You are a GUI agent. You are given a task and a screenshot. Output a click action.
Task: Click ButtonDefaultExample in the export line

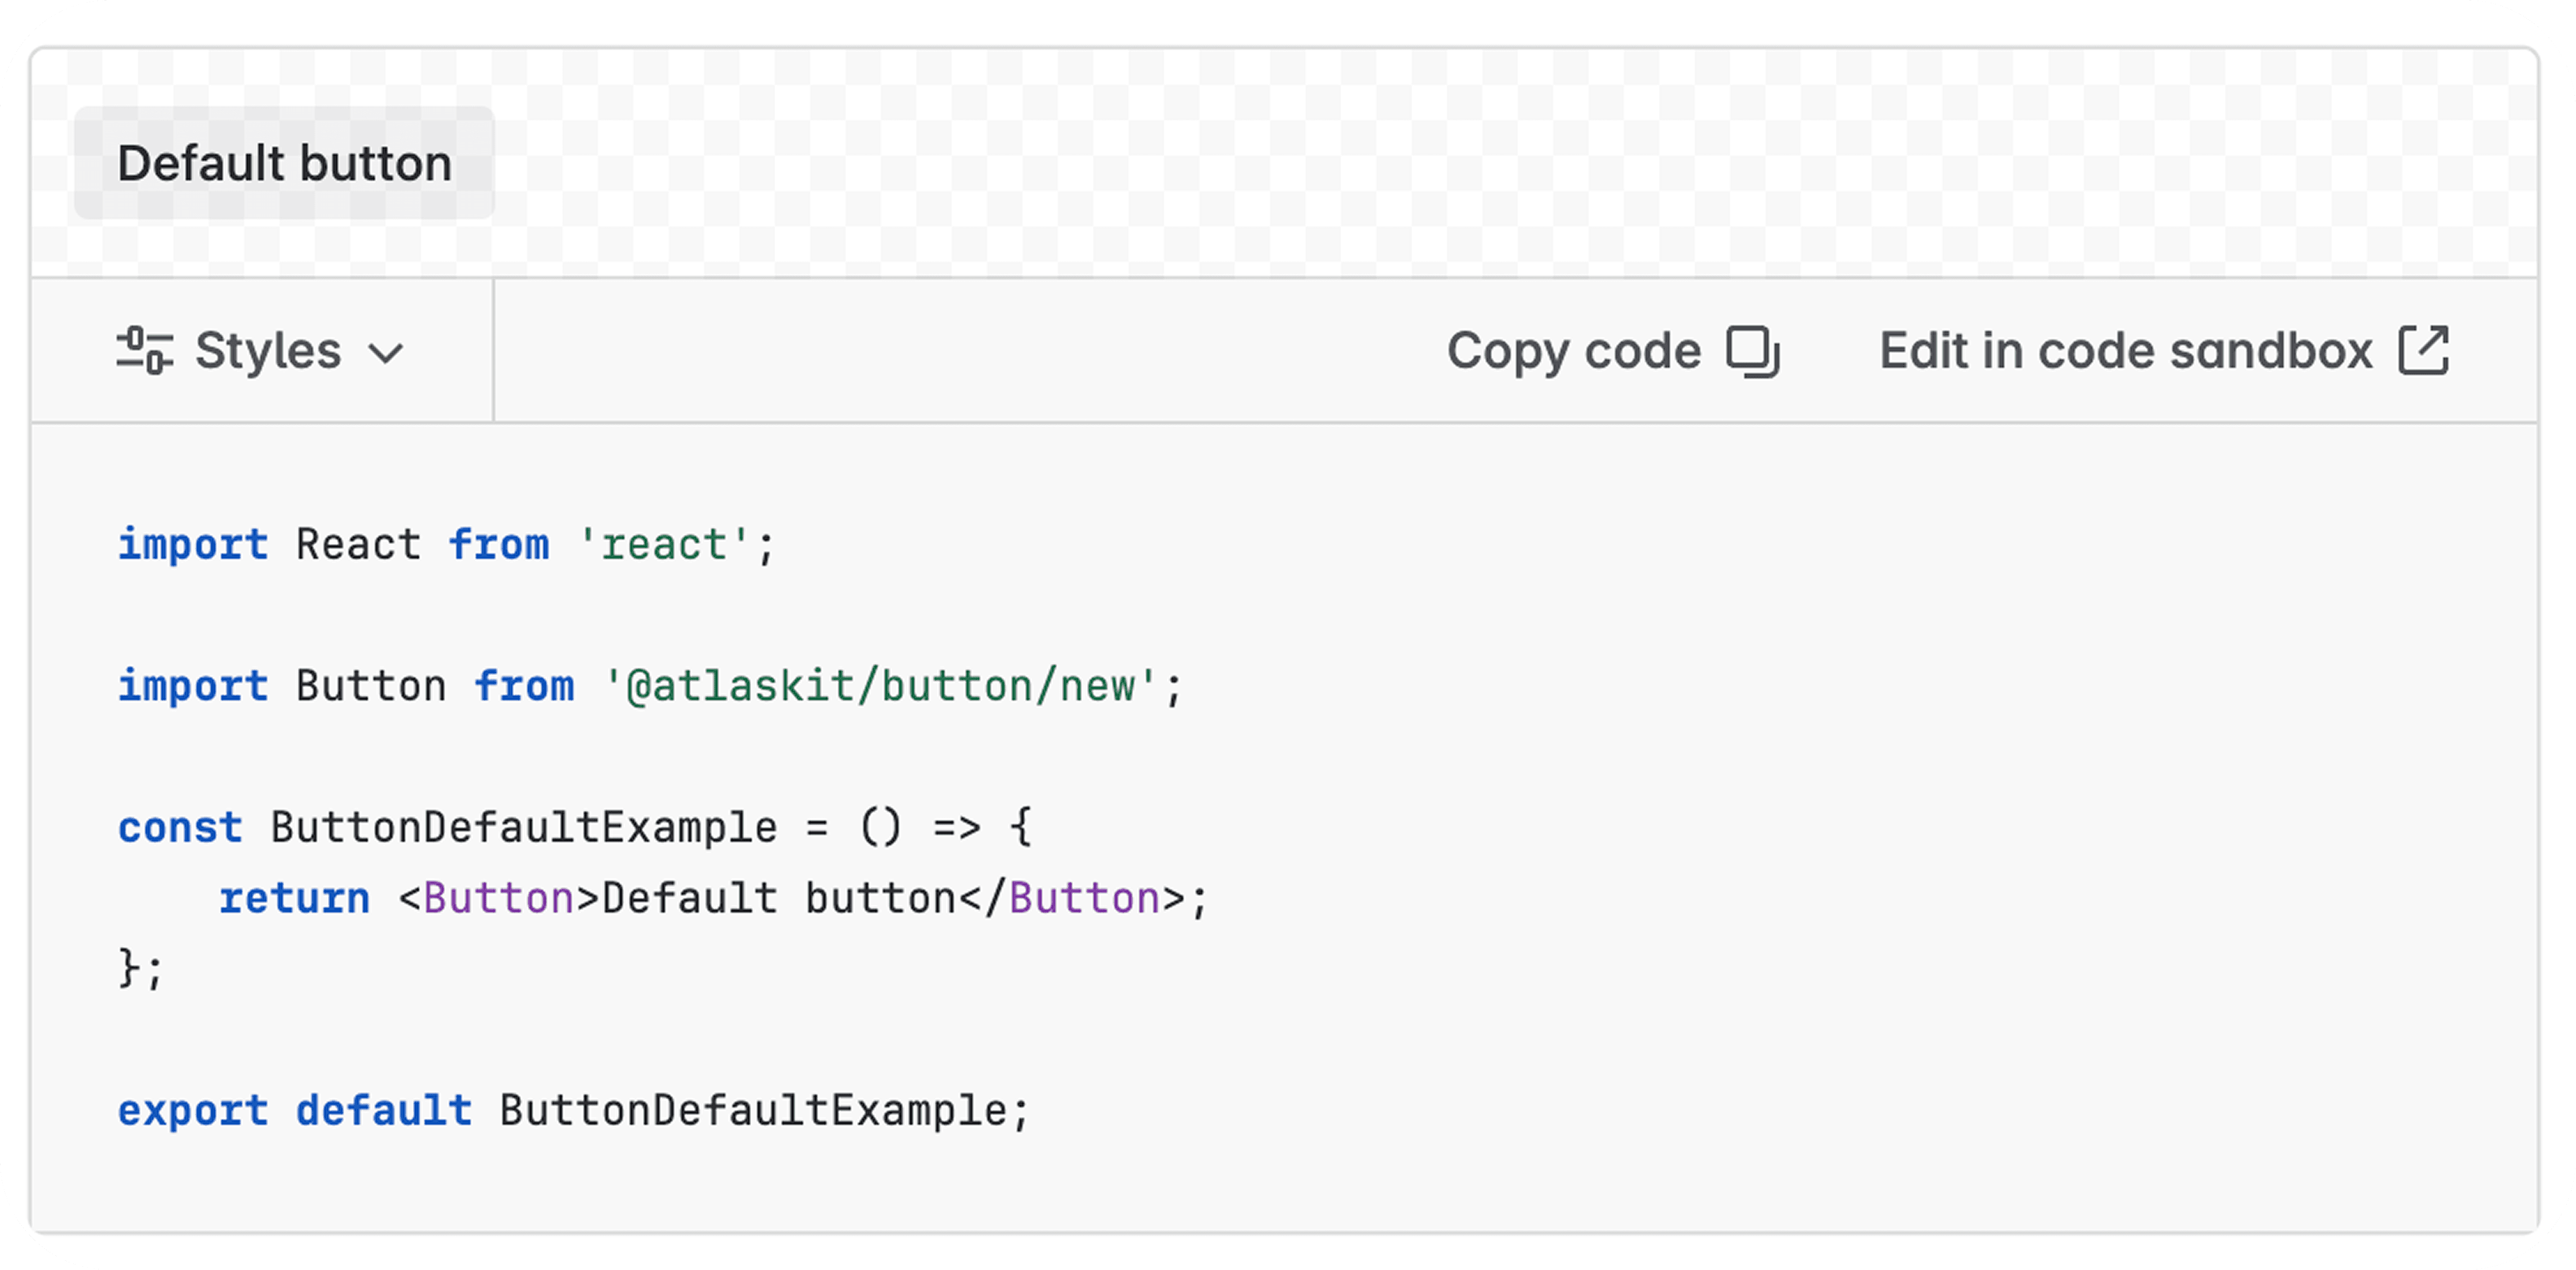click(x=753, y=1111)
